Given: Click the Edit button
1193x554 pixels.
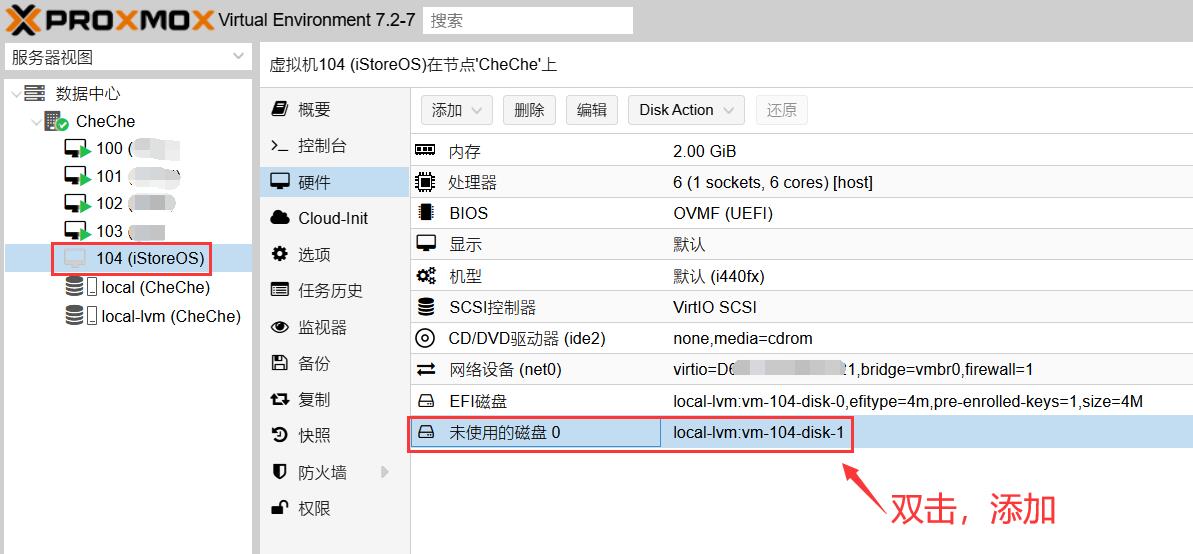Looking at the screenshot, I should click(592, 110).
